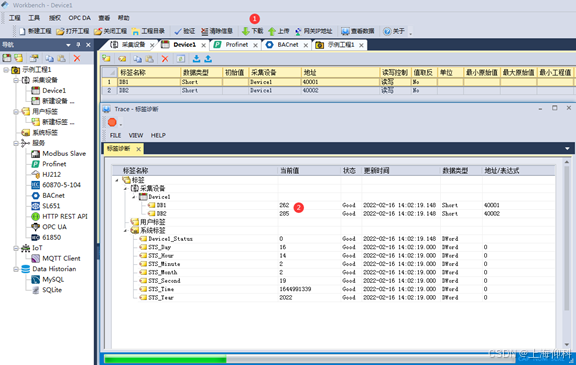Open the OPC DA menu

(x=79, y=18)
